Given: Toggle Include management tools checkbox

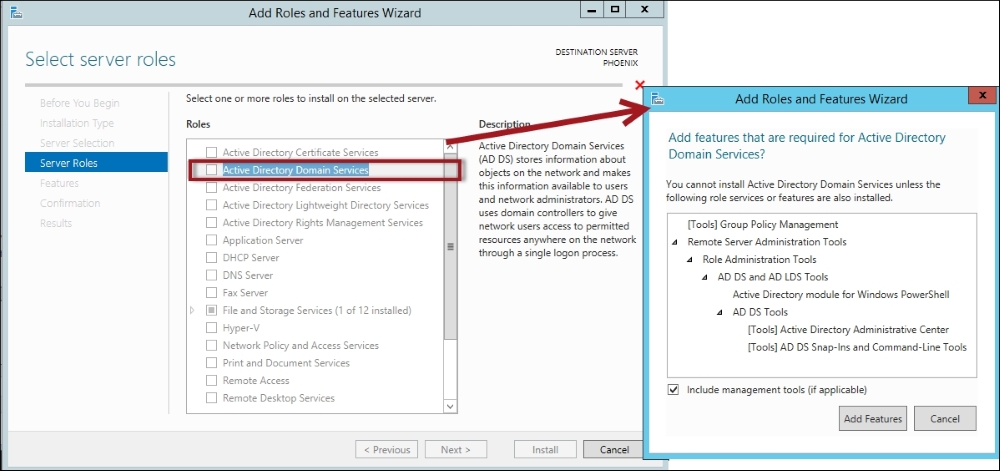Looking at the screenshot, I should [x=673, y=389].
